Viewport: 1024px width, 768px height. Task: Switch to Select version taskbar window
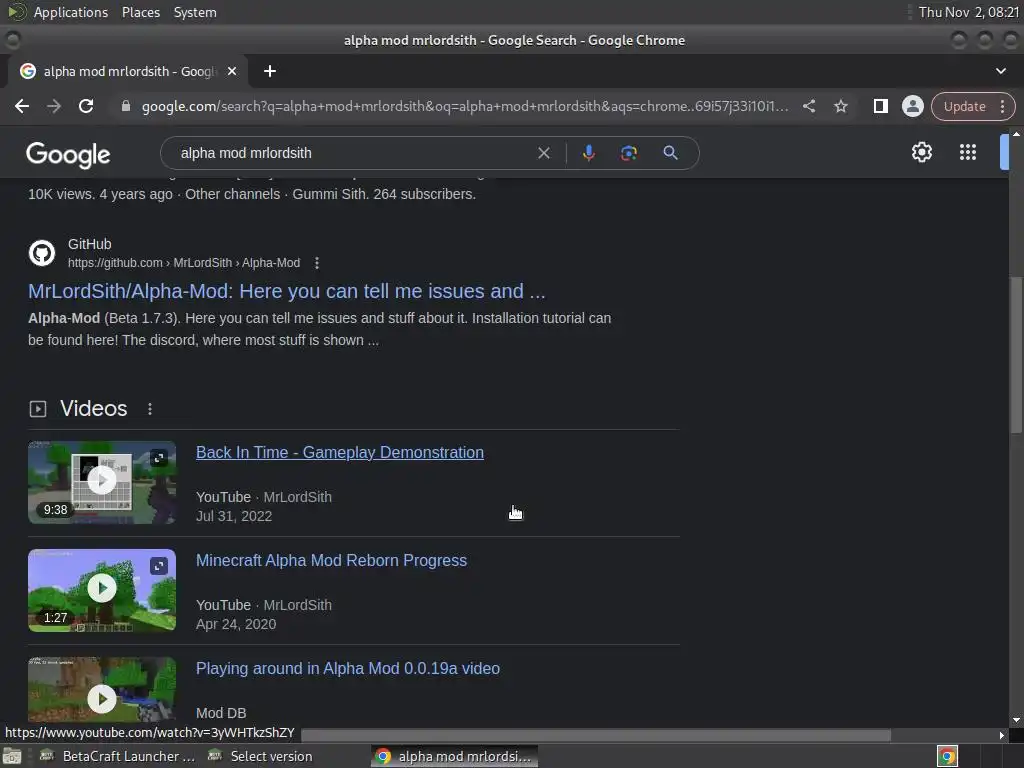point(261,756)
